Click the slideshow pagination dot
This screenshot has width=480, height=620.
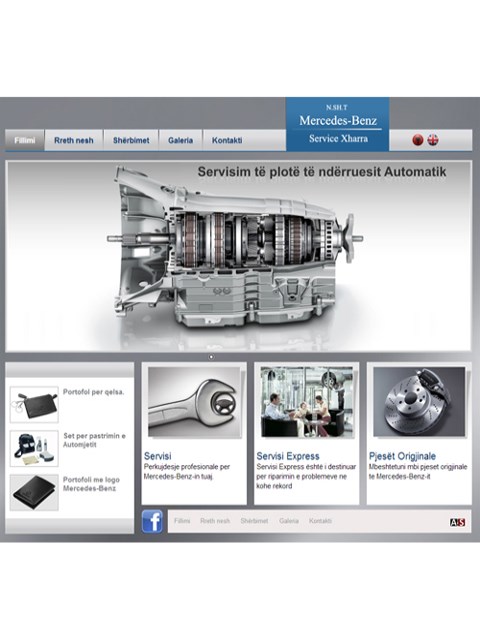coord(211,357)
